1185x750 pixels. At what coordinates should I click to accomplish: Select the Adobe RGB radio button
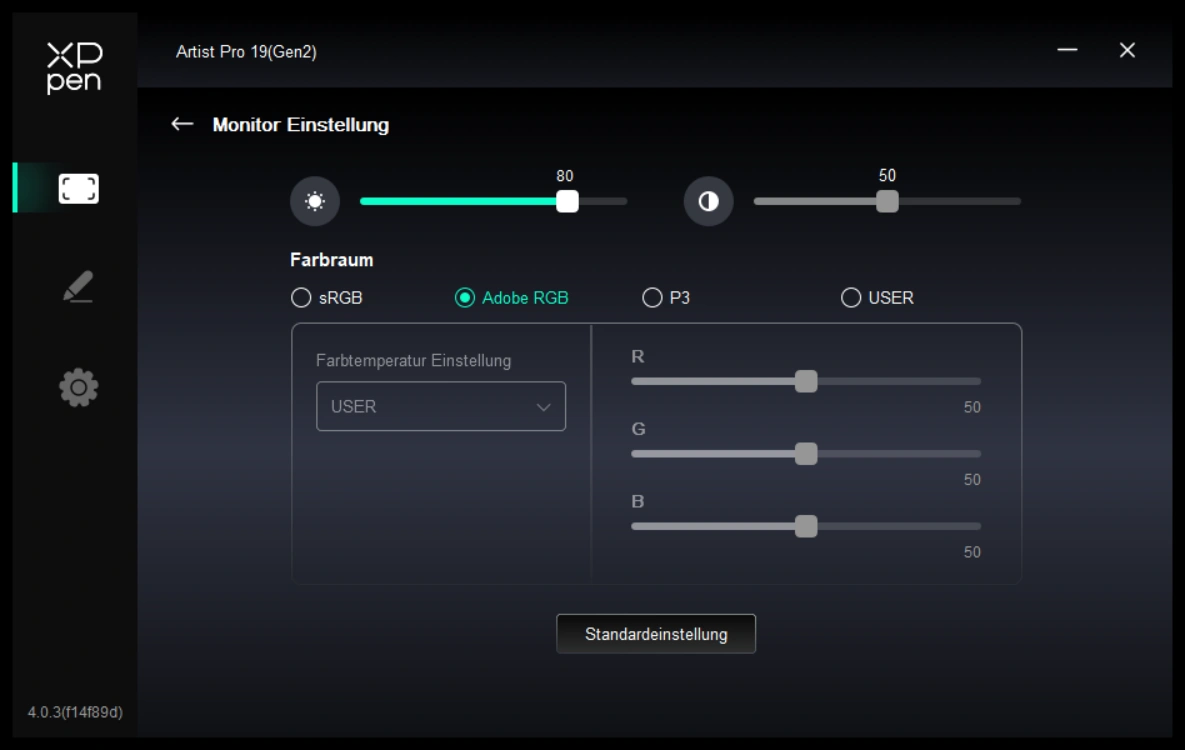[x=465, y=298]
